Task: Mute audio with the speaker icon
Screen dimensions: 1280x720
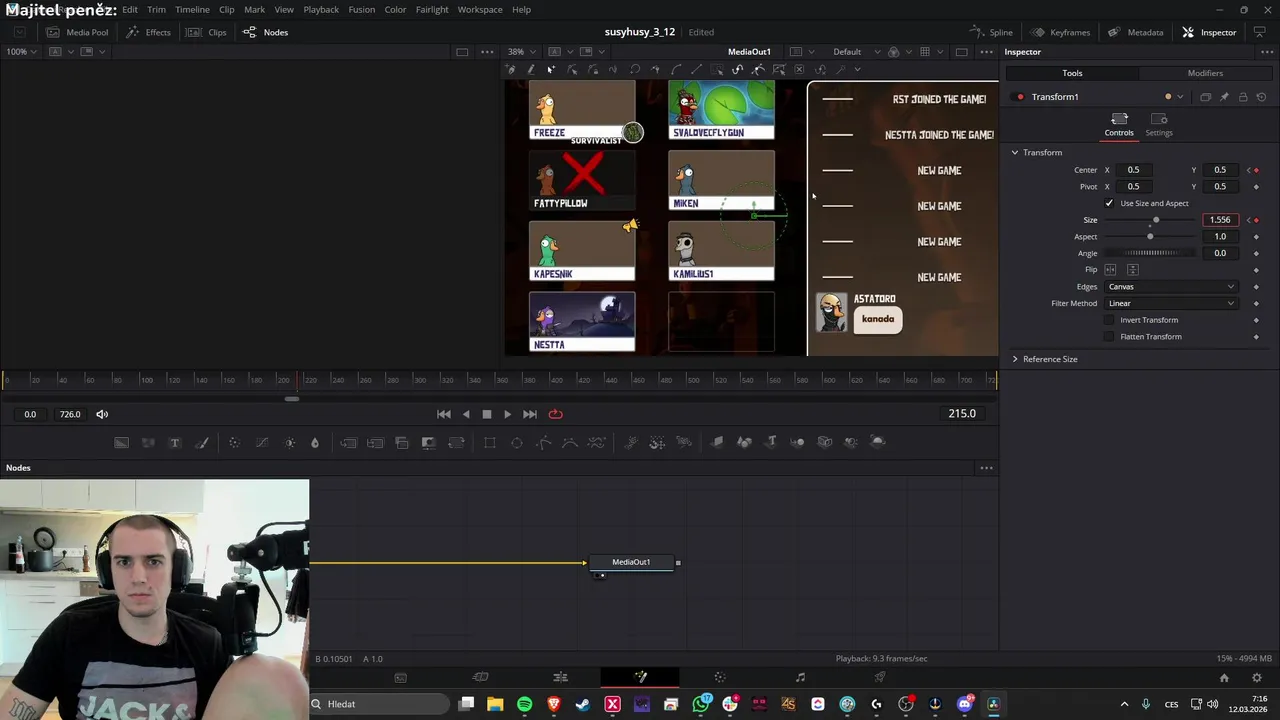Action: (102, 414)
